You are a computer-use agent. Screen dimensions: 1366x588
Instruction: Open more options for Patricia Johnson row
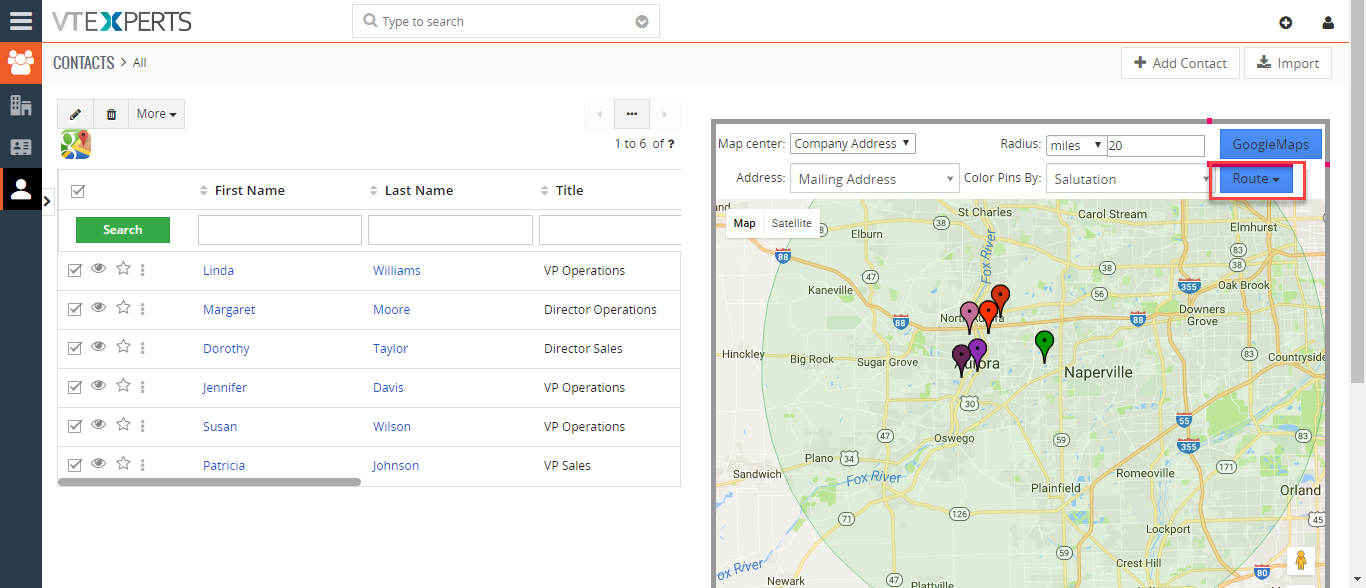pyautogui.click(x=143, y=465)
